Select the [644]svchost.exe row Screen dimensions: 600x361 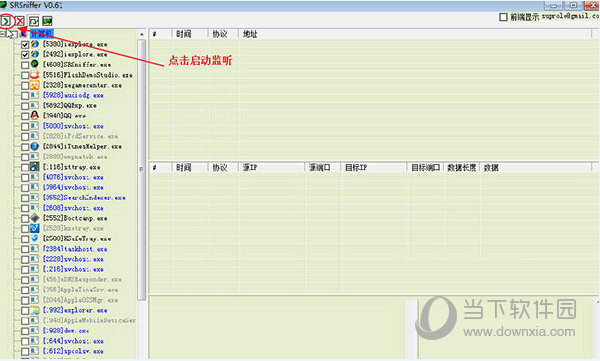tap(73, 341)
